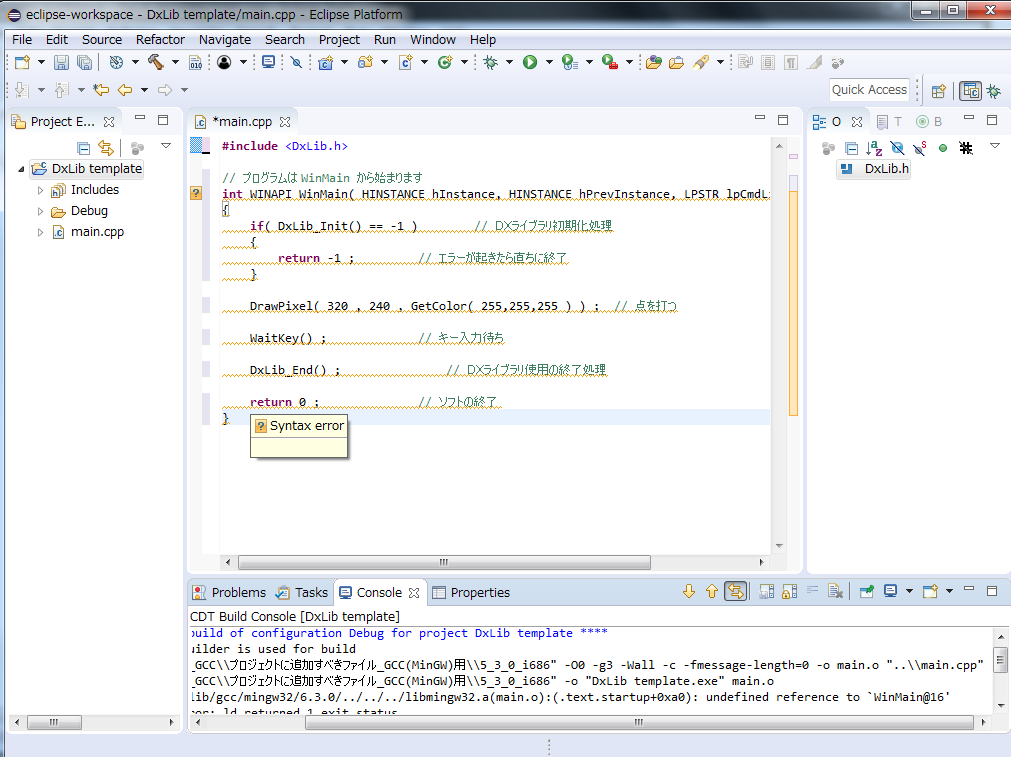The width and height of the screenshot is (1011, 757).
Task: Open the Debug perspective
Action: (994, 90)
